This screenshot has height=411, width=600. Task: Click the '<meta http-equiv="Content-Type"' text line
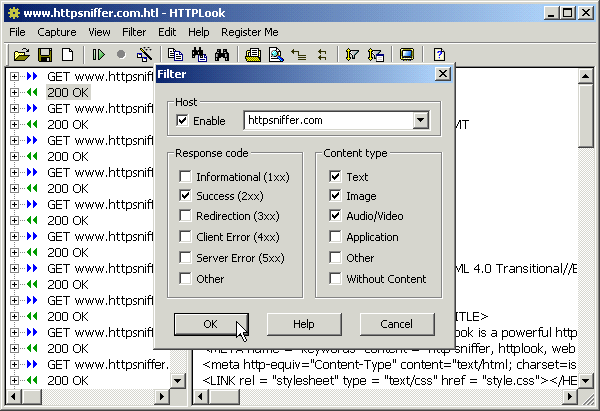click(389, 364)
